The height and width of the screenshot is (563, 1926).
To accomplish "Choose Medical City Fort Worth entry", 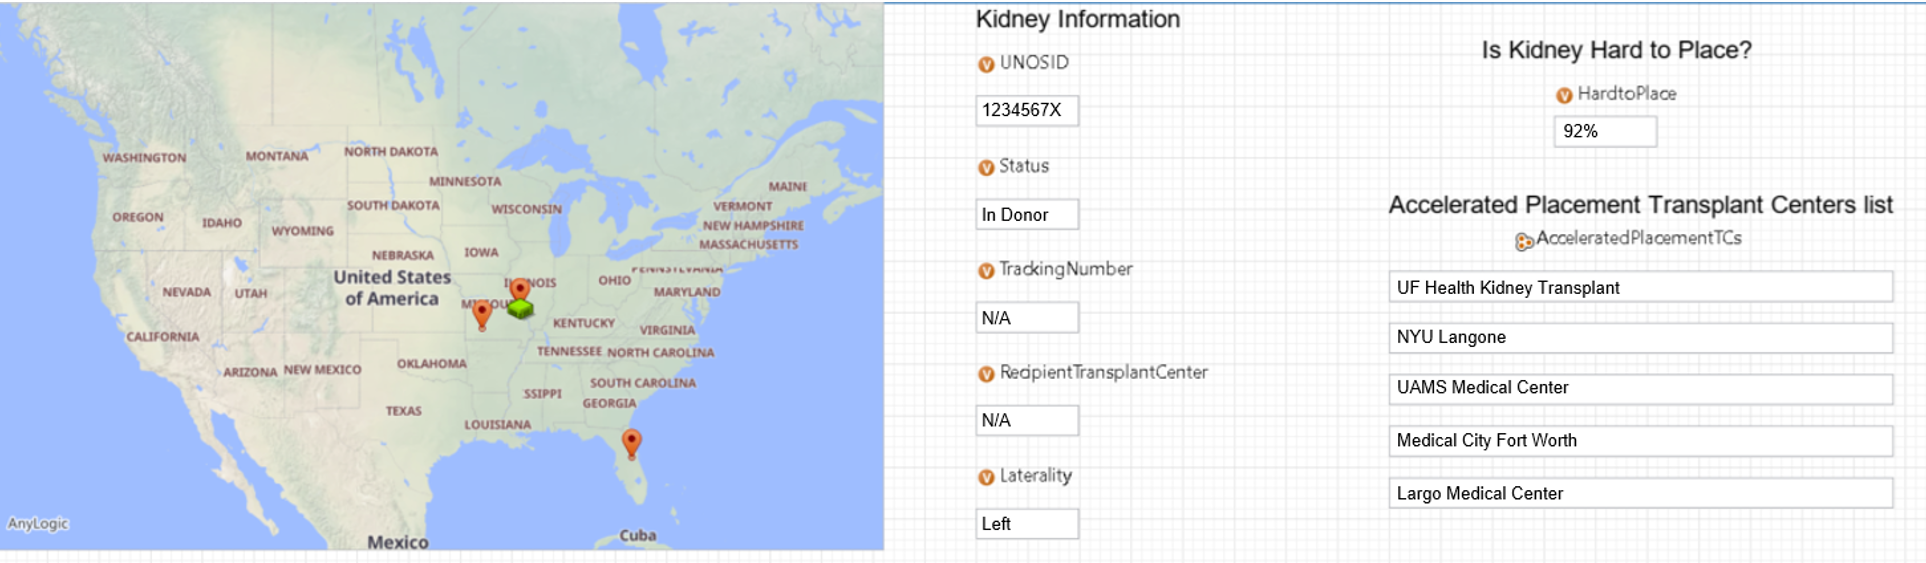I will tap(1639, 441).
